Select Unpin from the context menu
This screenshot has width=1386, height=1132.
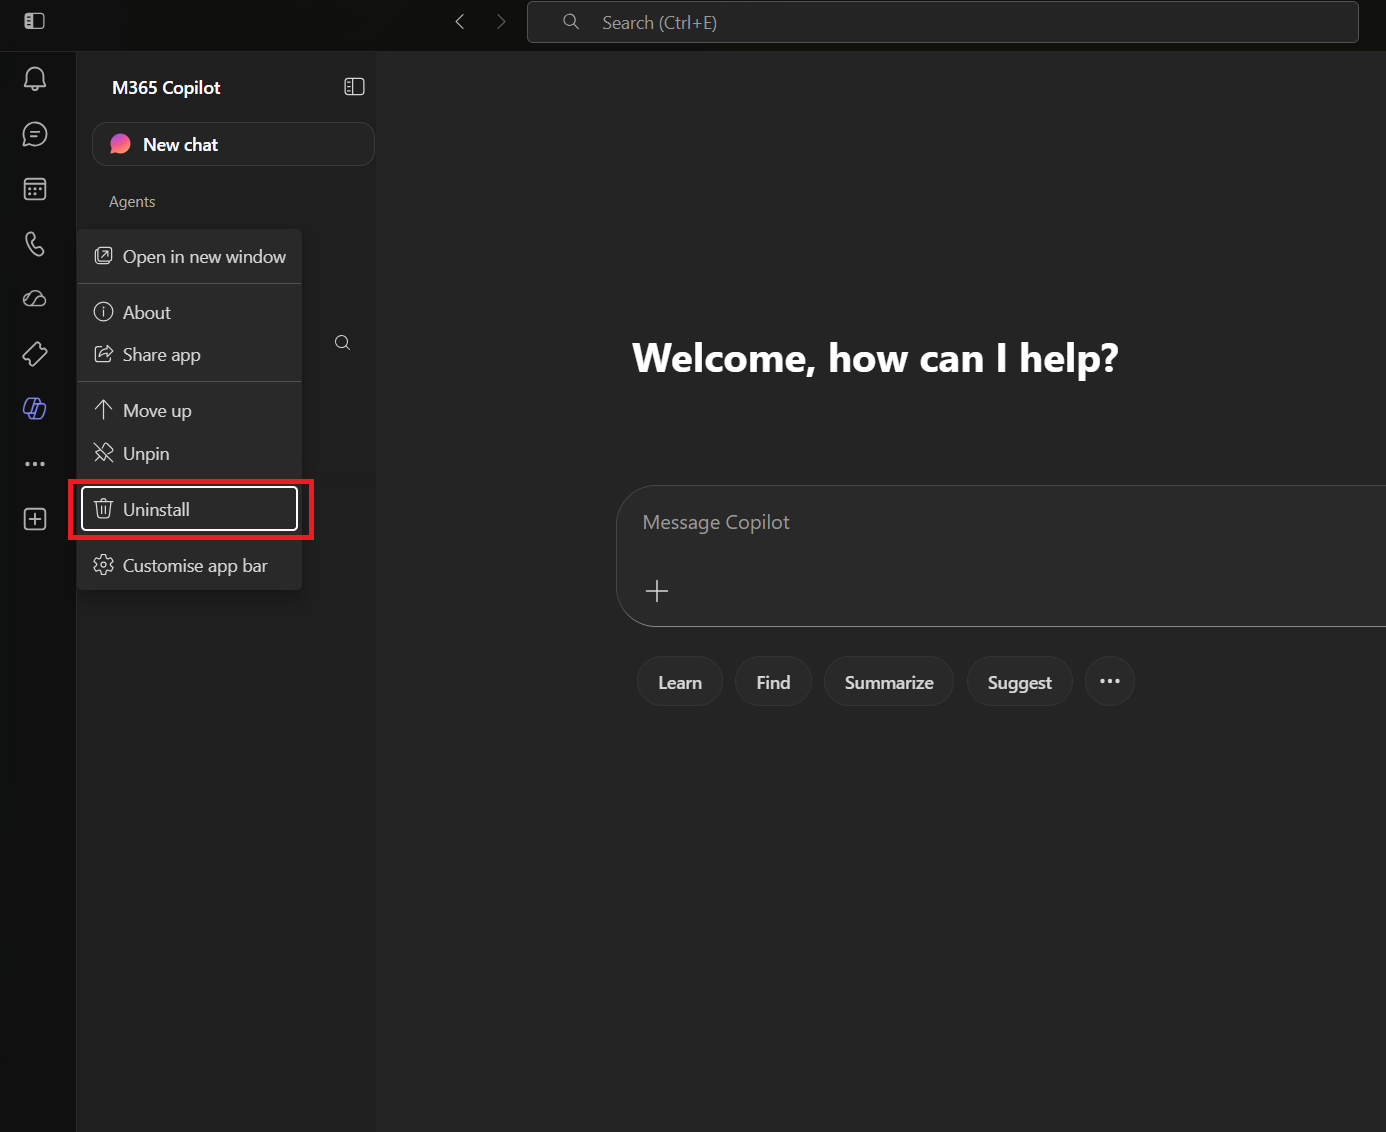coord(189,454)
